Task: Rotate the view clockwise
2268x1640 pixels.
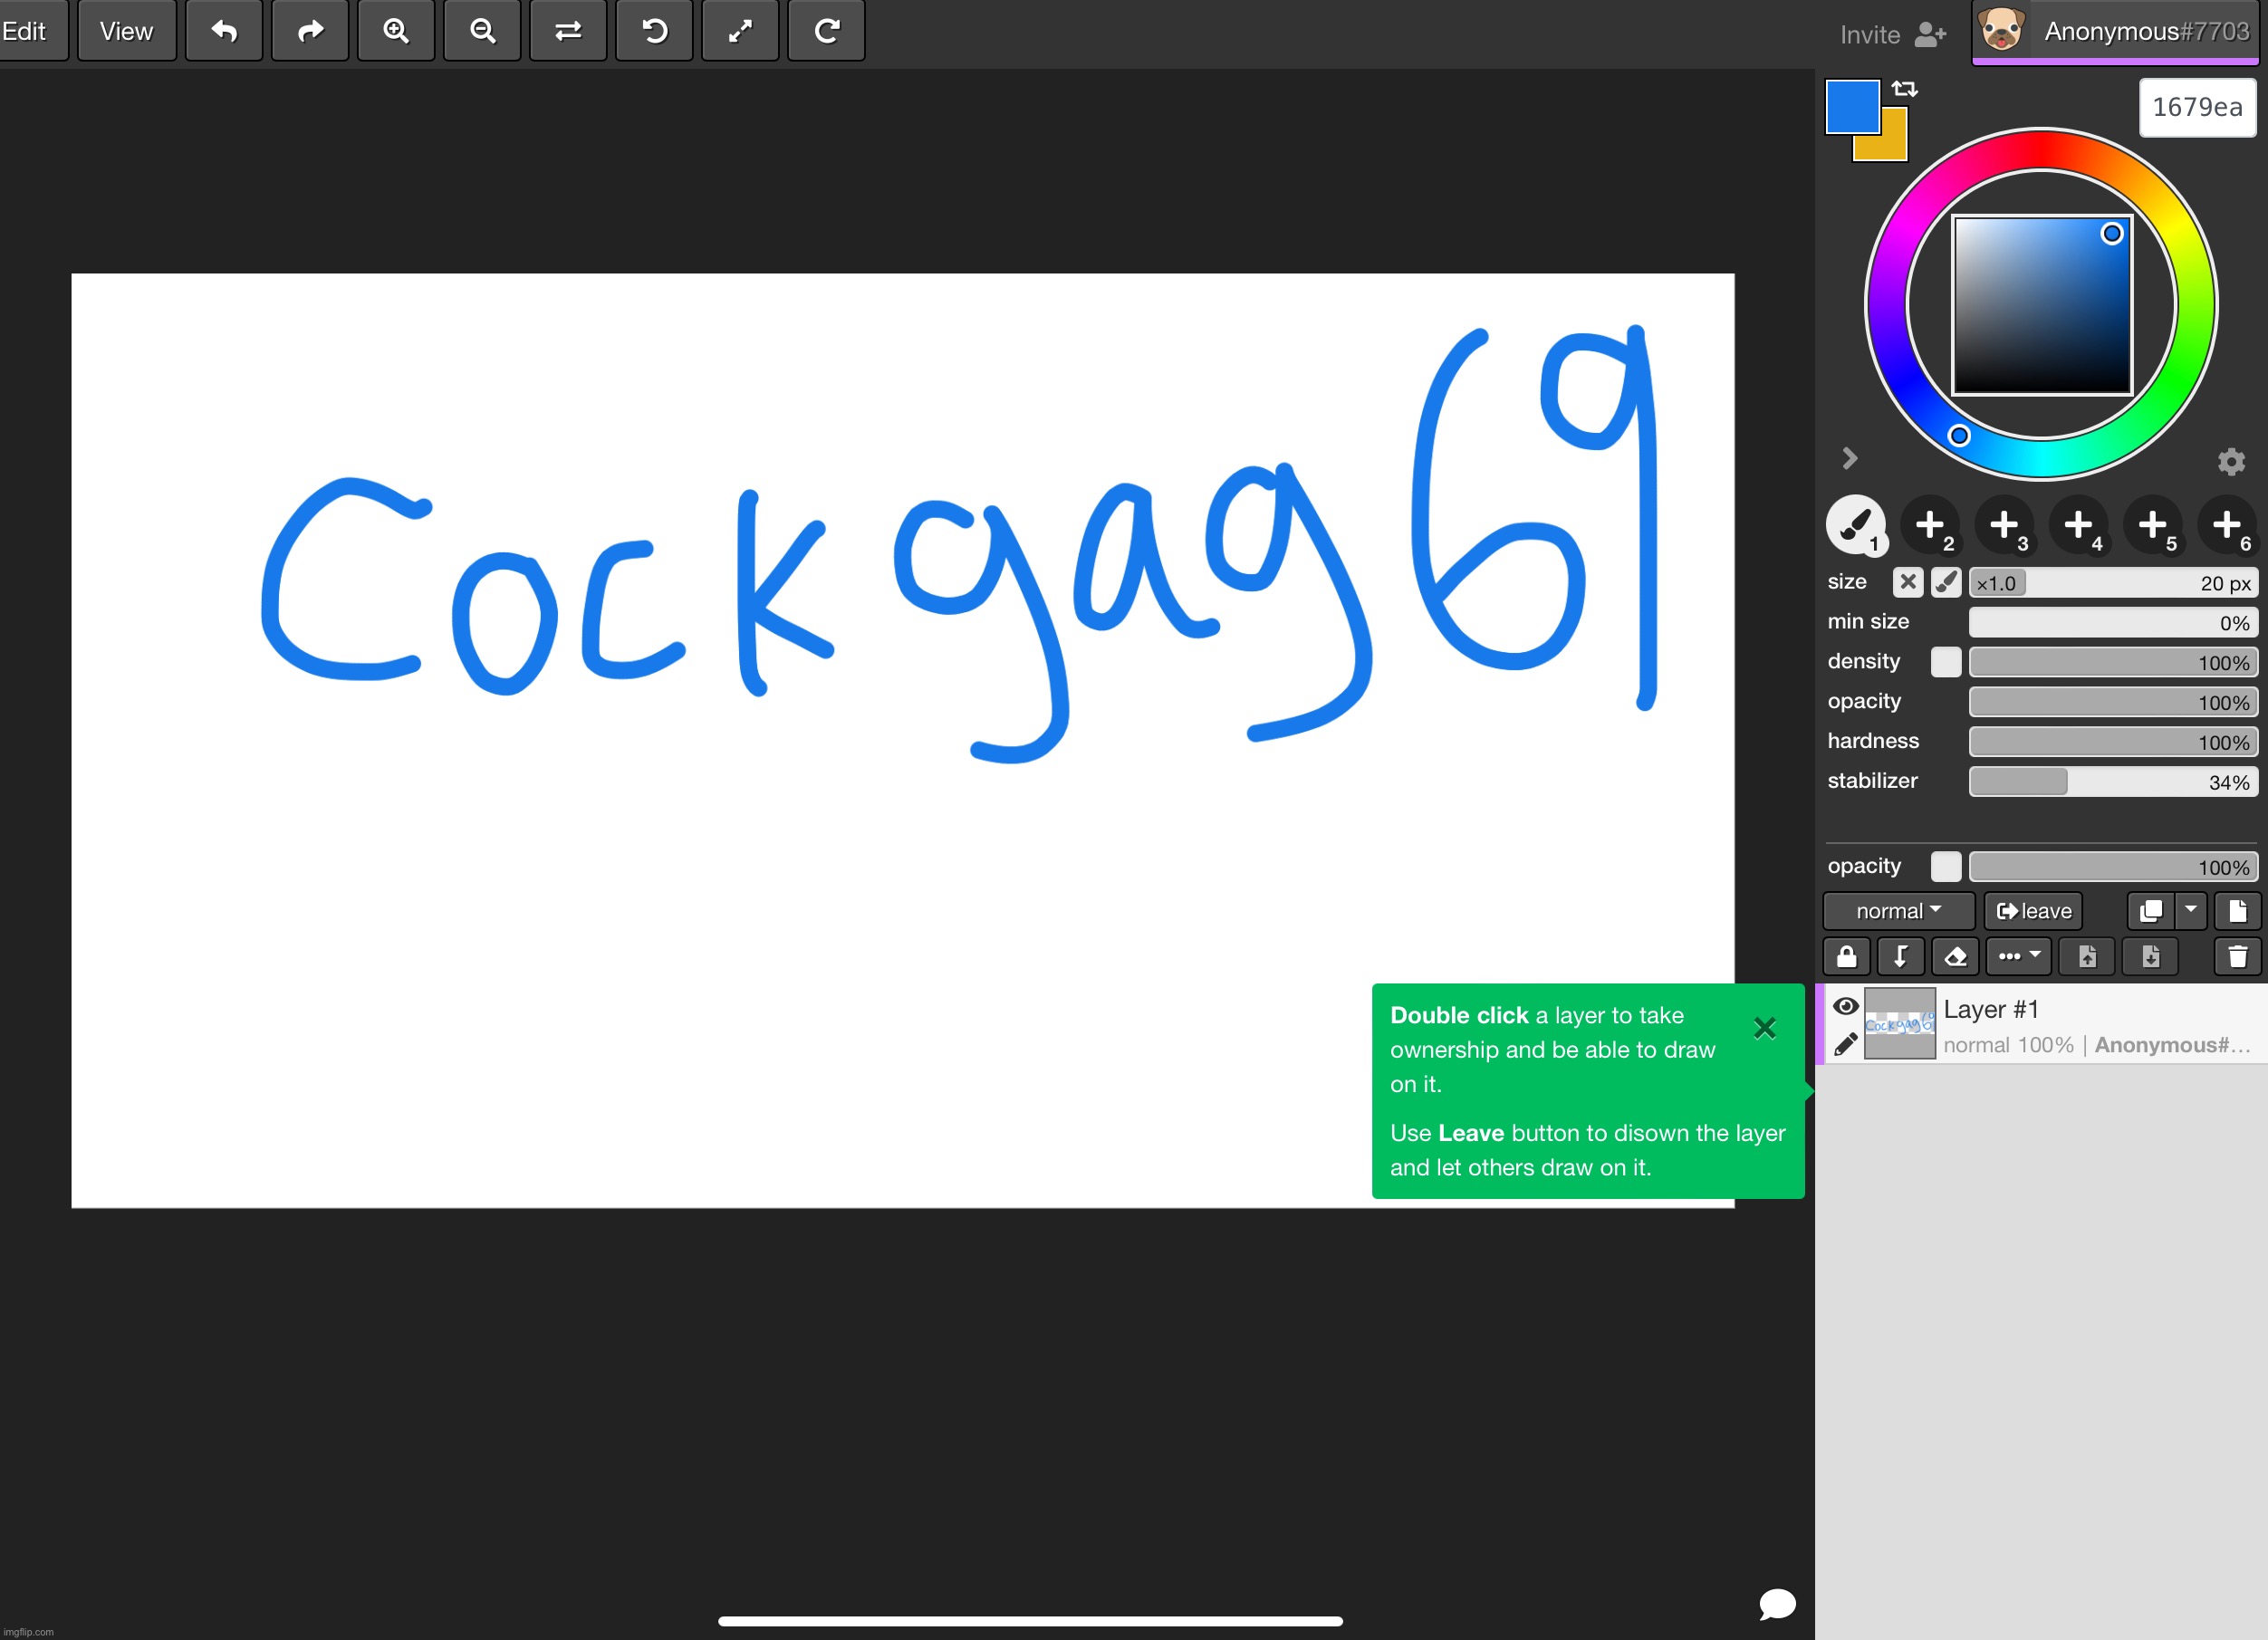Action: coord(826,31)
